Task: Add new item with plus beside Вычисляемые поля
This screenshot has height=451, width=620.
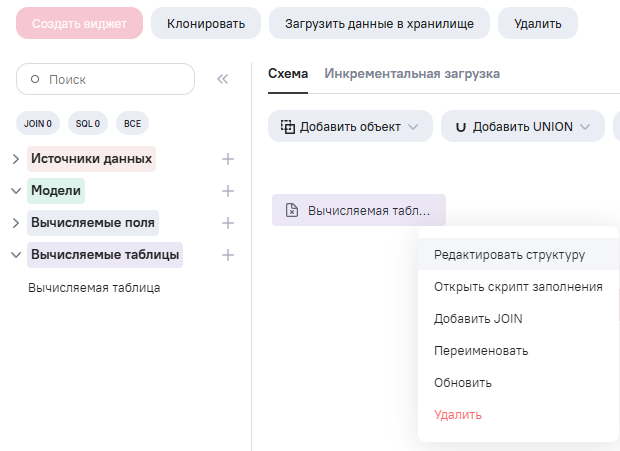Action: point(228,223)
